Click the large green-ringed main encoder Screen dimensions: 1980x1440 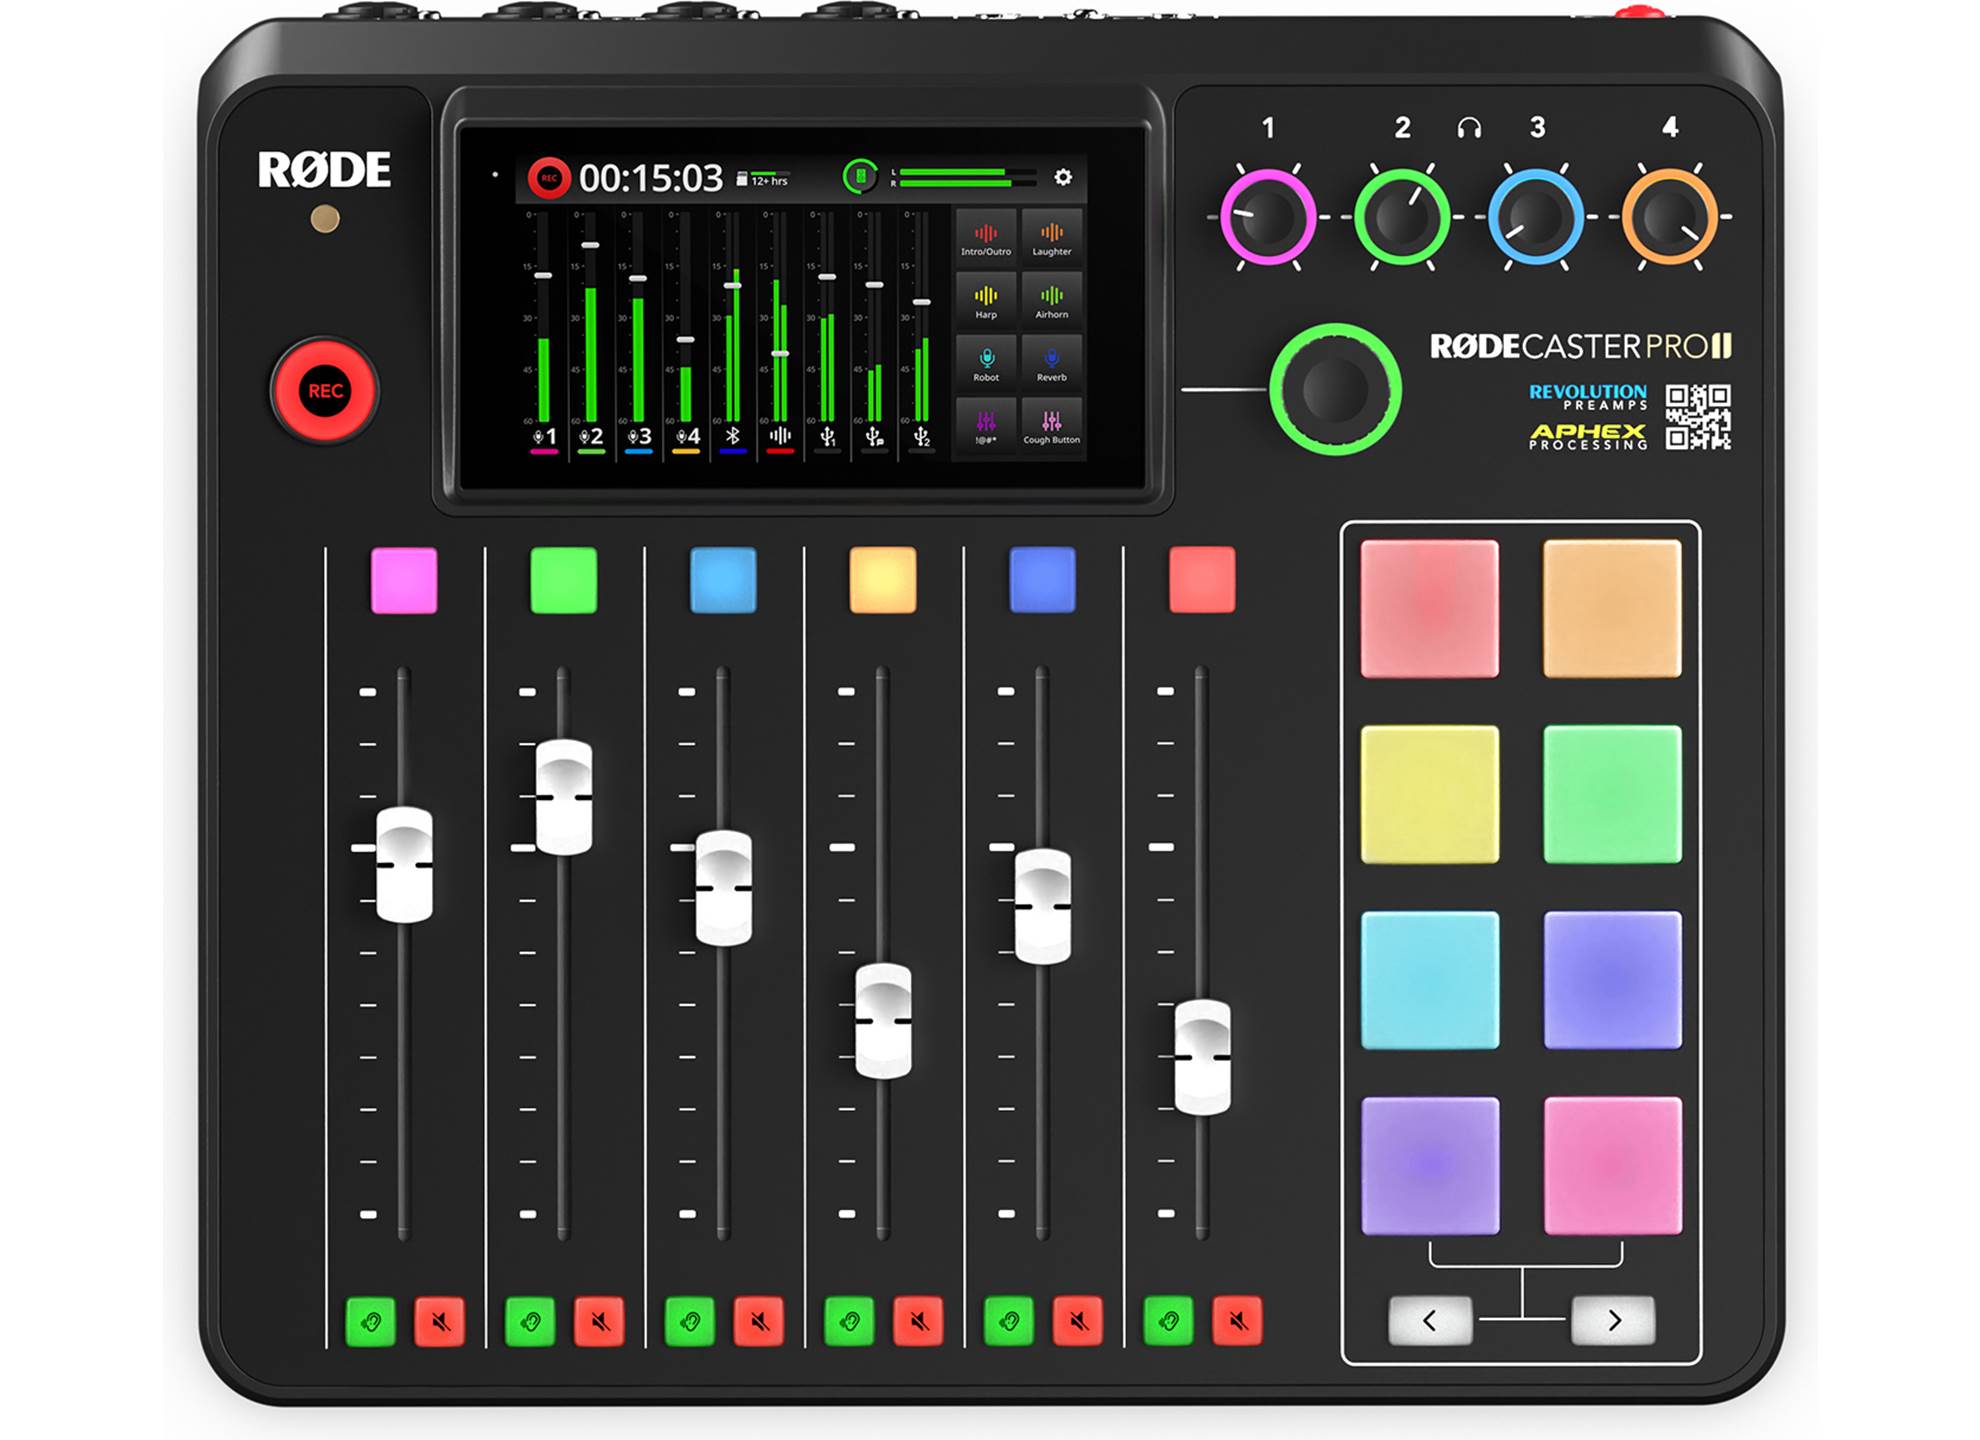1335,389
